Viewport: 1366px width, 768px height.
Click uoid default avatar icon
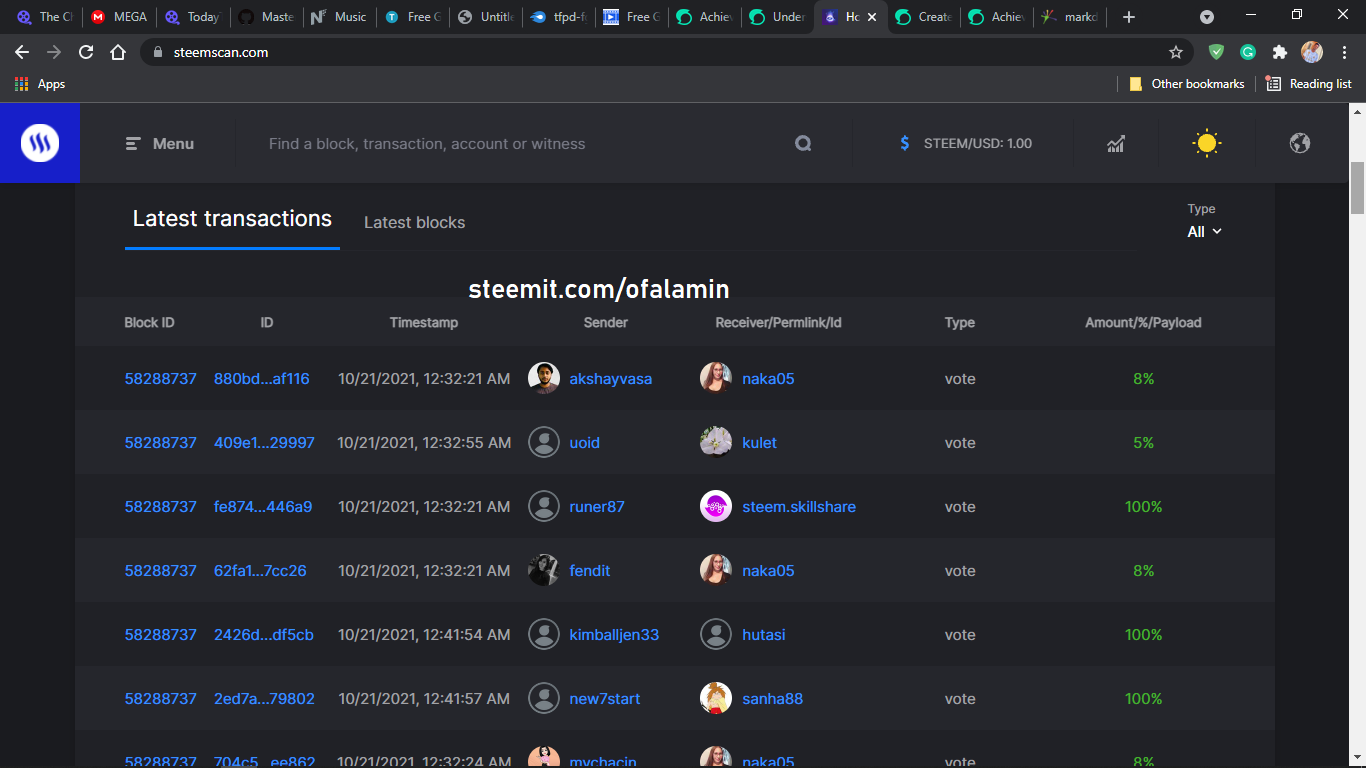tap(544, 443)
